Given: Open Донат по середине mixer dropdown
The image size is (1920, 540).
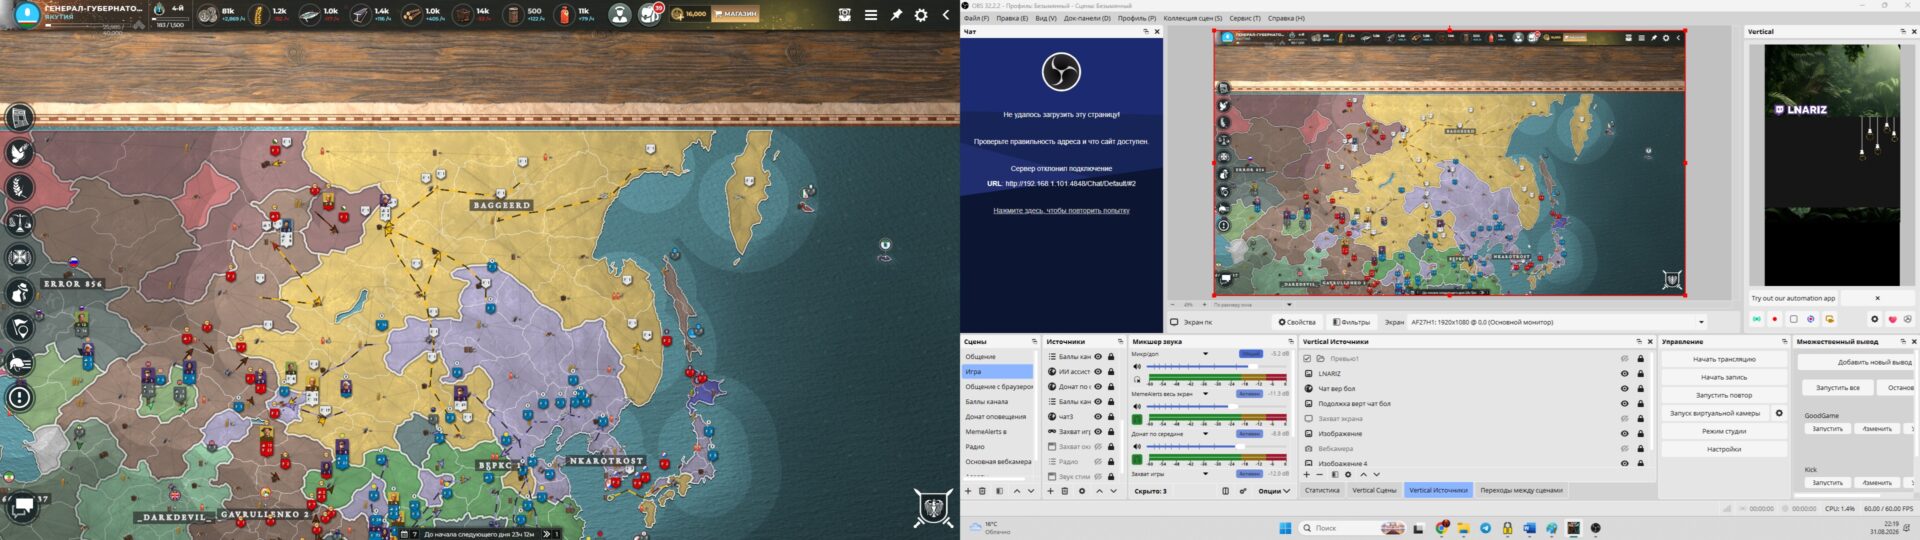Looking at the screenshot, I should pos(1205,434).
